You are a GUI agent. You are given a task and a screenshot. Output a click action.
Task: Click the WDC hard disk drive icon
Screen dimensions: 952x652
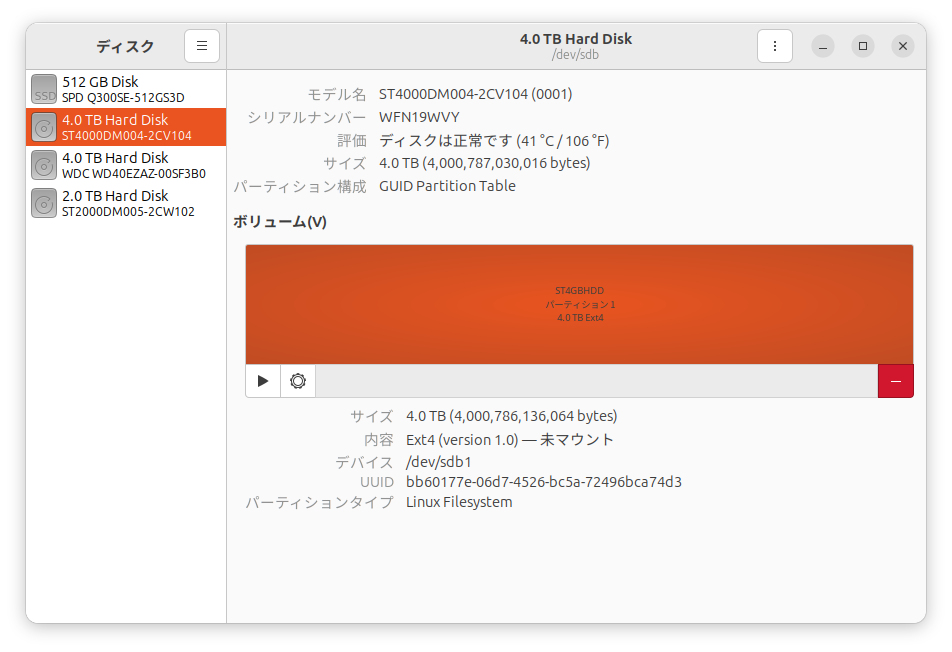(x=44, y=165)
